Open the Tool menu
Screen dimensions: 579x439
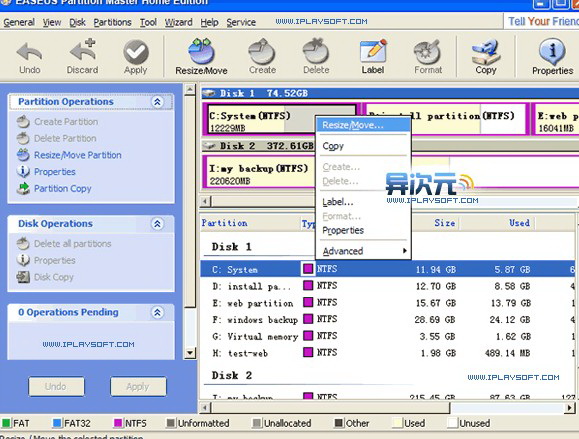coord(148,23)
